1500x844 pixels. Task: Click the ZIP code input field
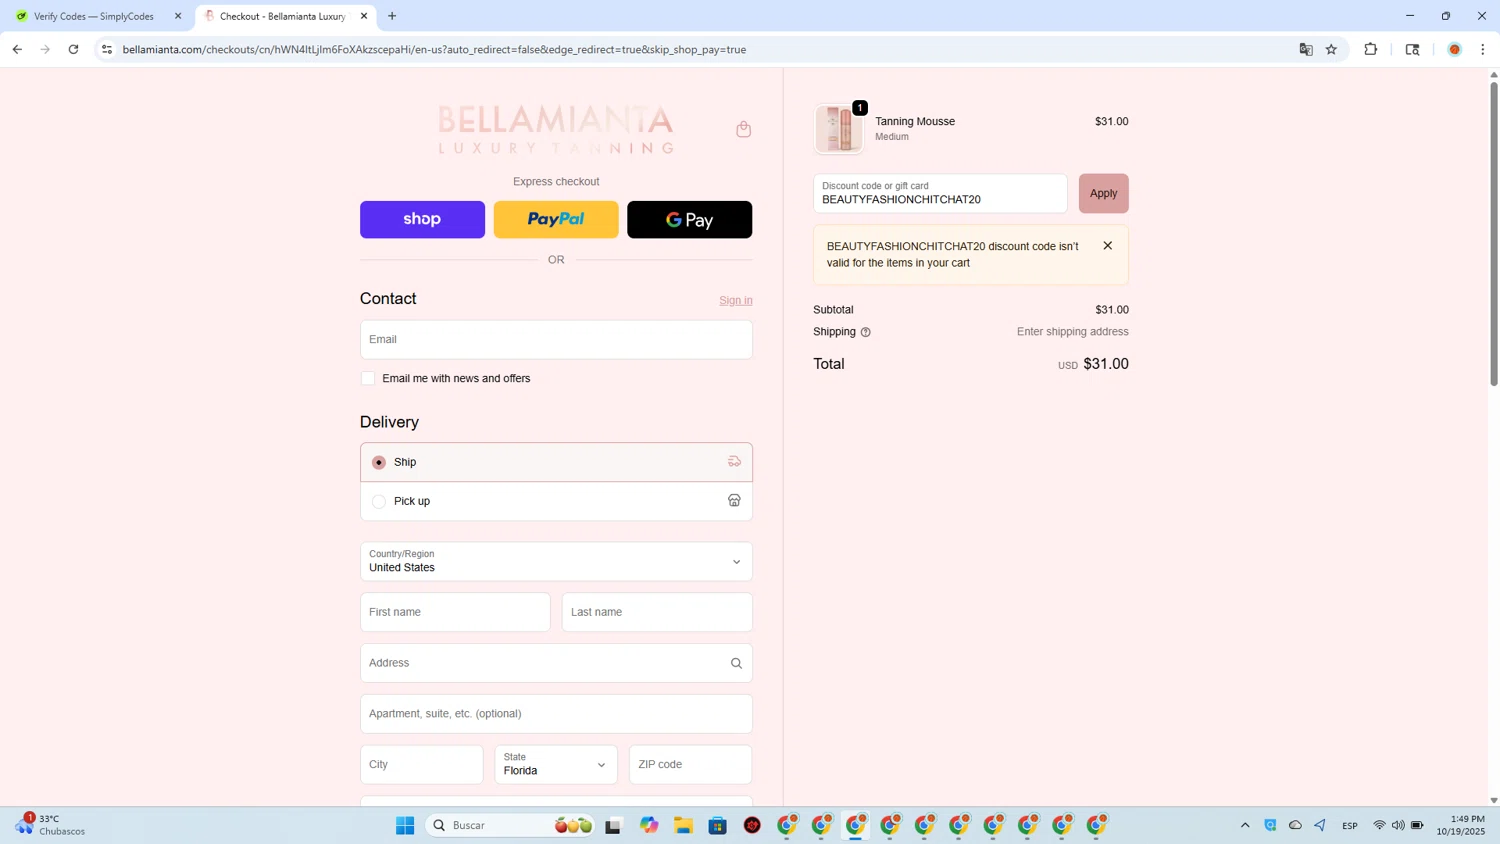tap(690, 764)
